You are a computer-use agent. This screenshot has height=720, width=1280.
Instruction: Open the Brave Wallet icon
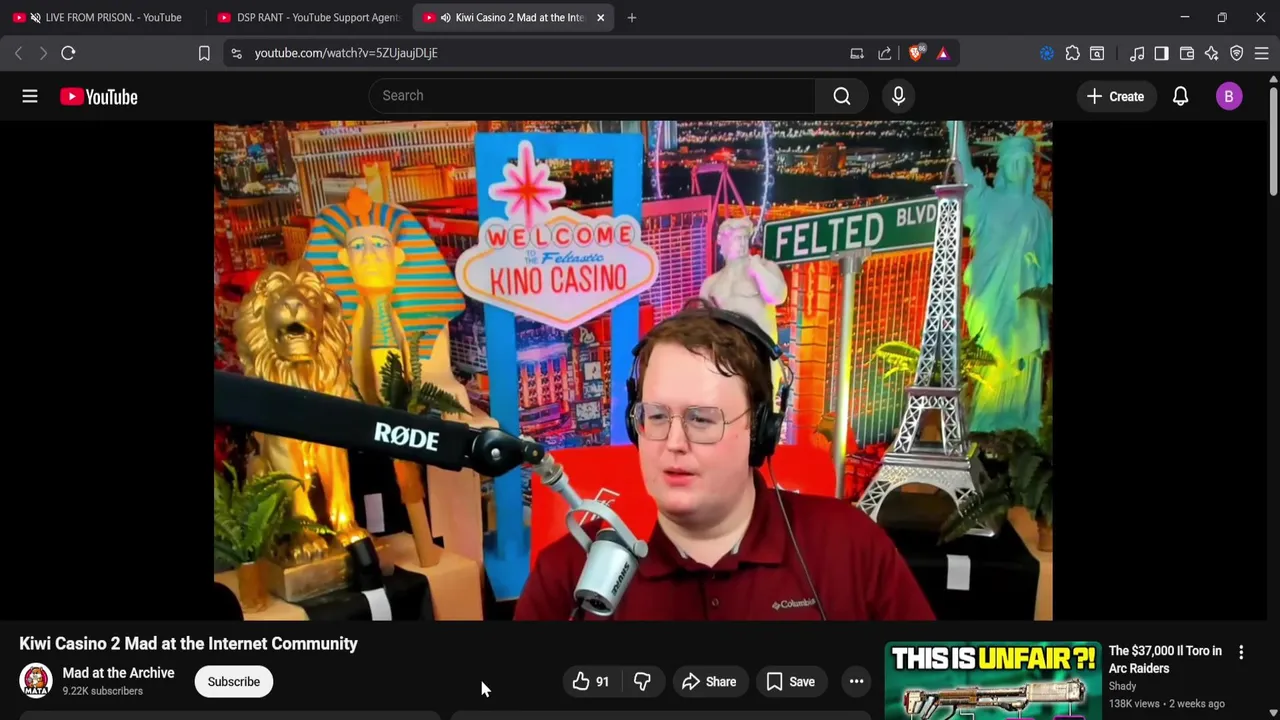tap(1187, 53)
